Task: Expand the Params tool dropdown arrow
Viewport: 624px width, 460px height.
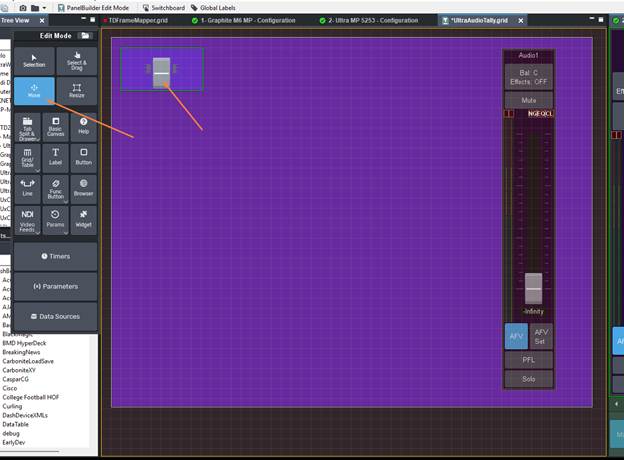Action: 66,232
